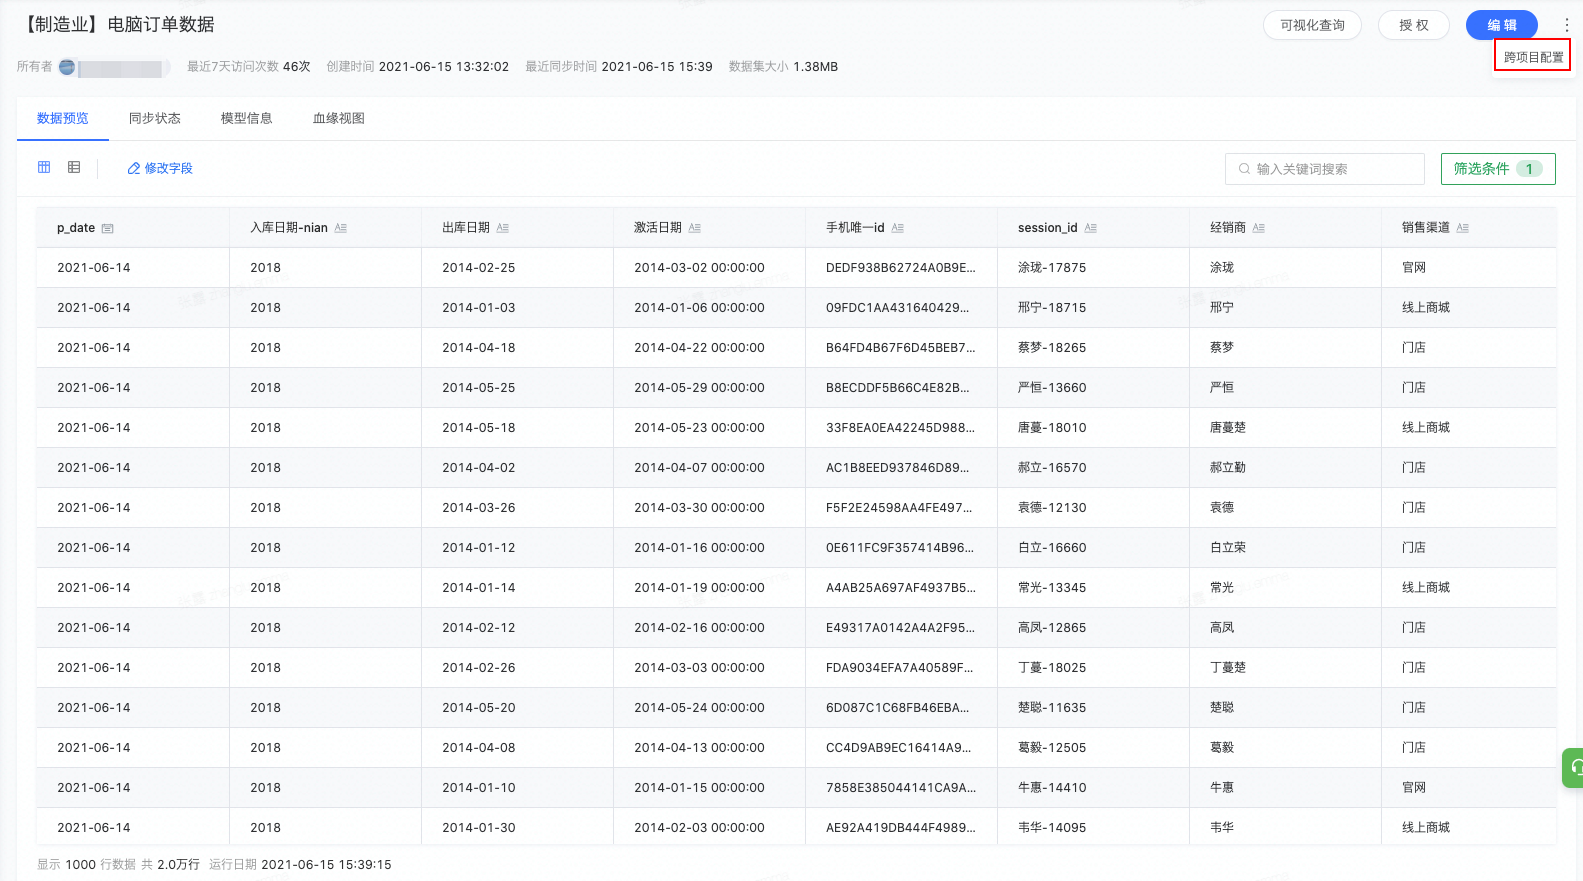Click the 手机唯一id column type icon
Screen dimensions: 1583x881
pyautogui.click(x=898, y=228)
